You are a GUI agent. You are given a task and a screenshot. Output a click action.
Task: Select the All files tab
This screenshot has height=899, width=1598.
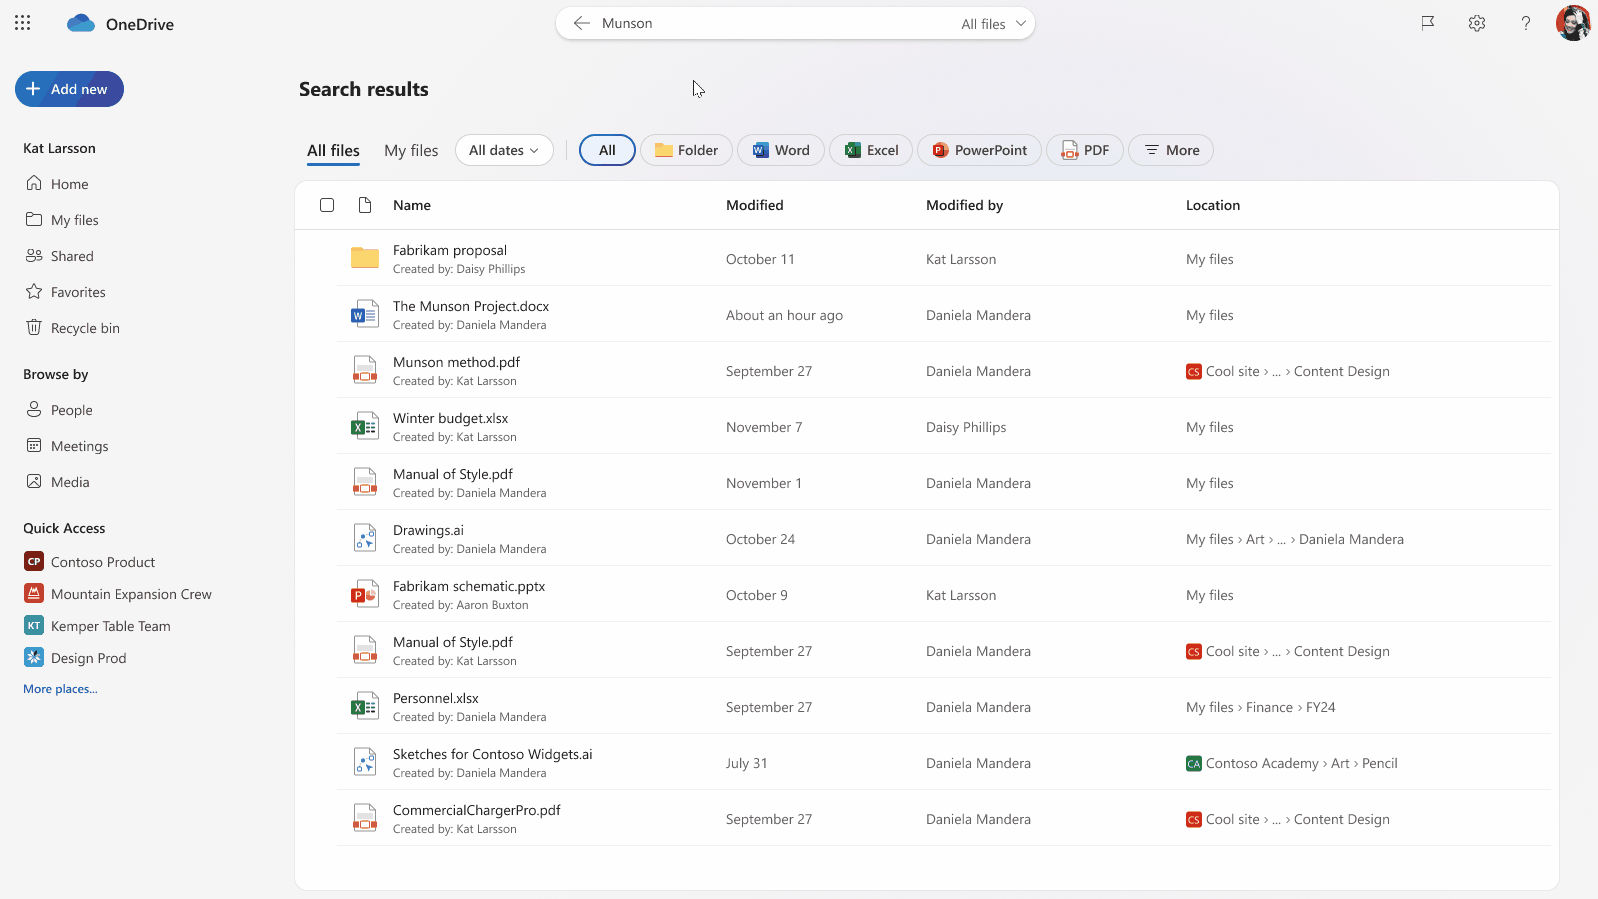click(333, 150)
